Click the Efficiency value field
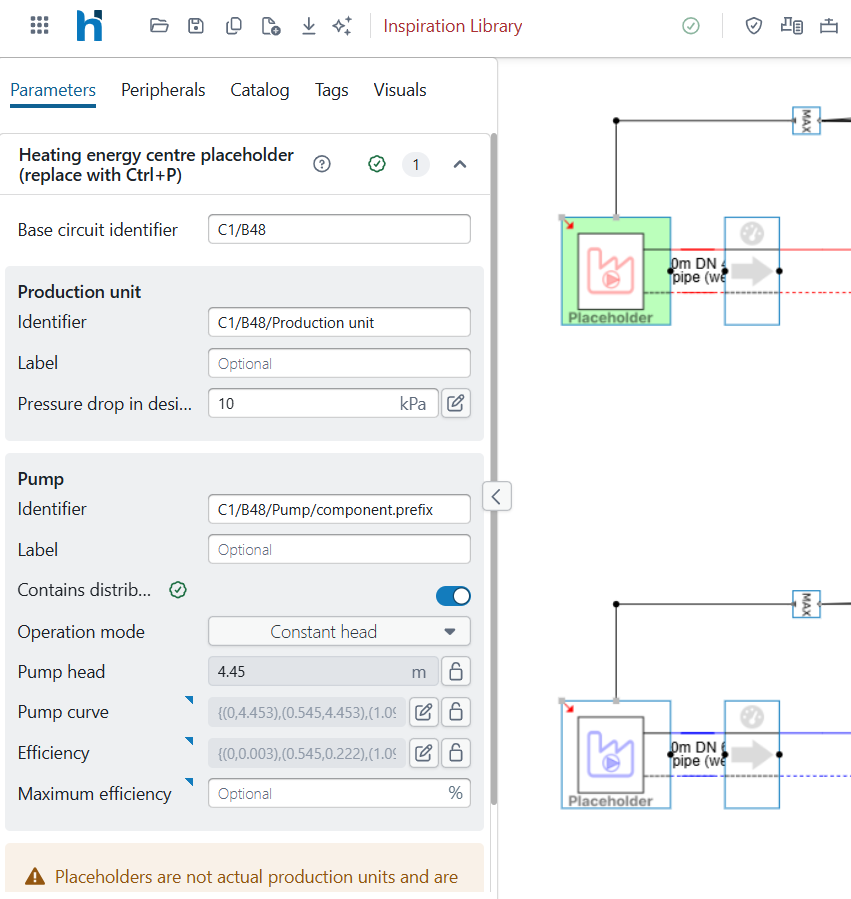The width and height of the screenshot is (851, 899). pyautogui.click(x=307, y=753)
